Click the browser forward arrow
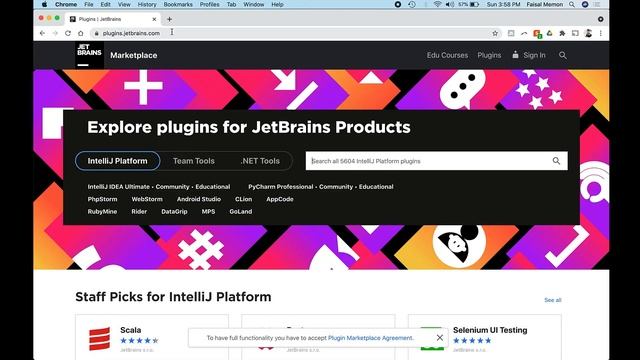640x360 pixels. pyautogui.click(x=55, y=33)
